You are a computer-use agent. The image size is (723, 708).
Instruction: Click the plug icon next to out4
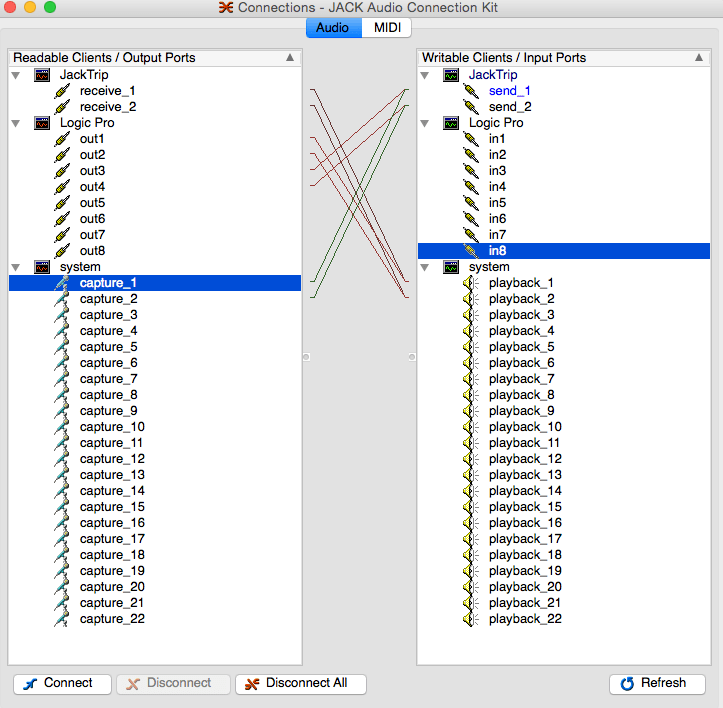(x=62, y=187)
